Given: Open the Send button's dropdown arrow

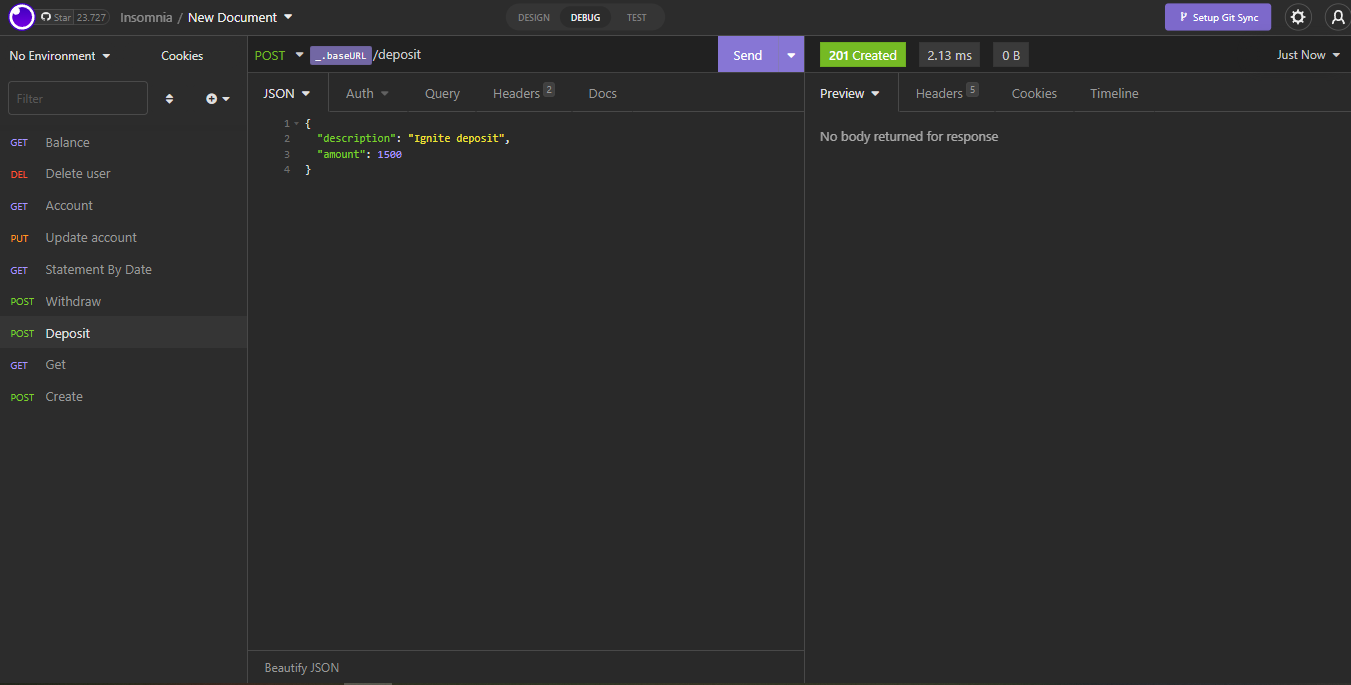Looking at the screenshot, I should (790, 54).
